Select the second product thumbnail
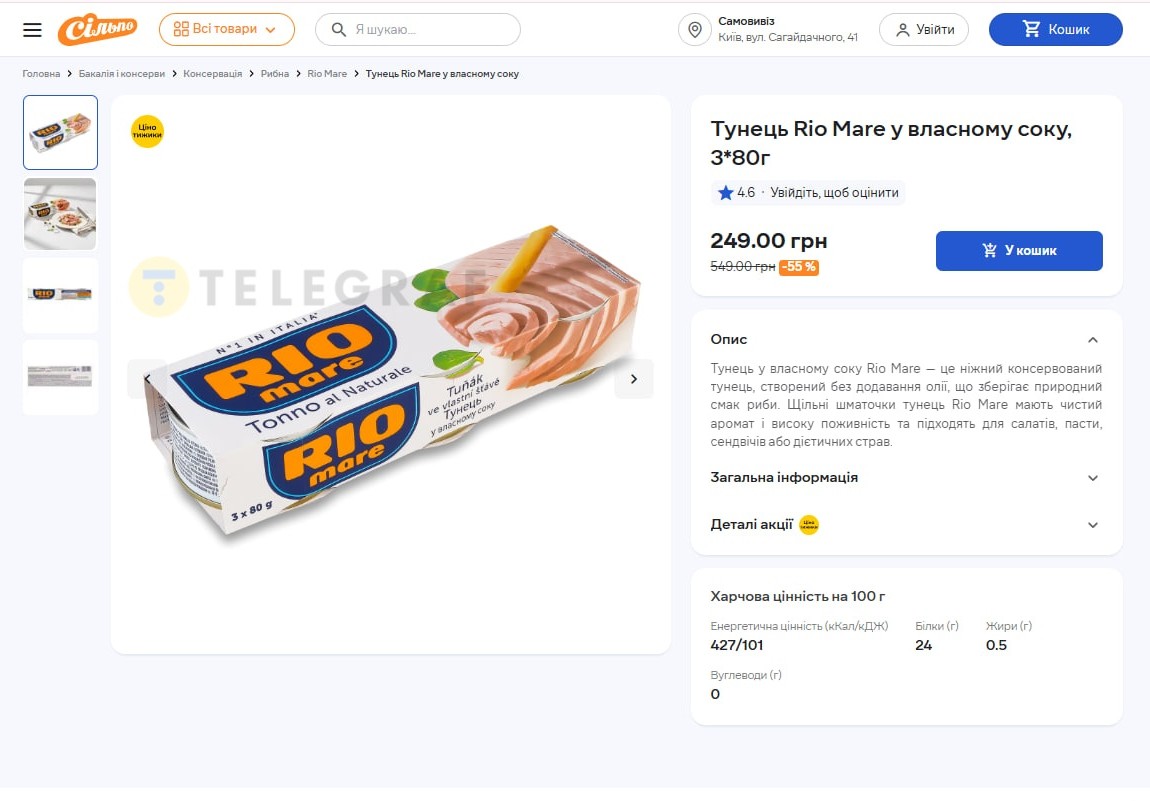 tap(60, 214)
